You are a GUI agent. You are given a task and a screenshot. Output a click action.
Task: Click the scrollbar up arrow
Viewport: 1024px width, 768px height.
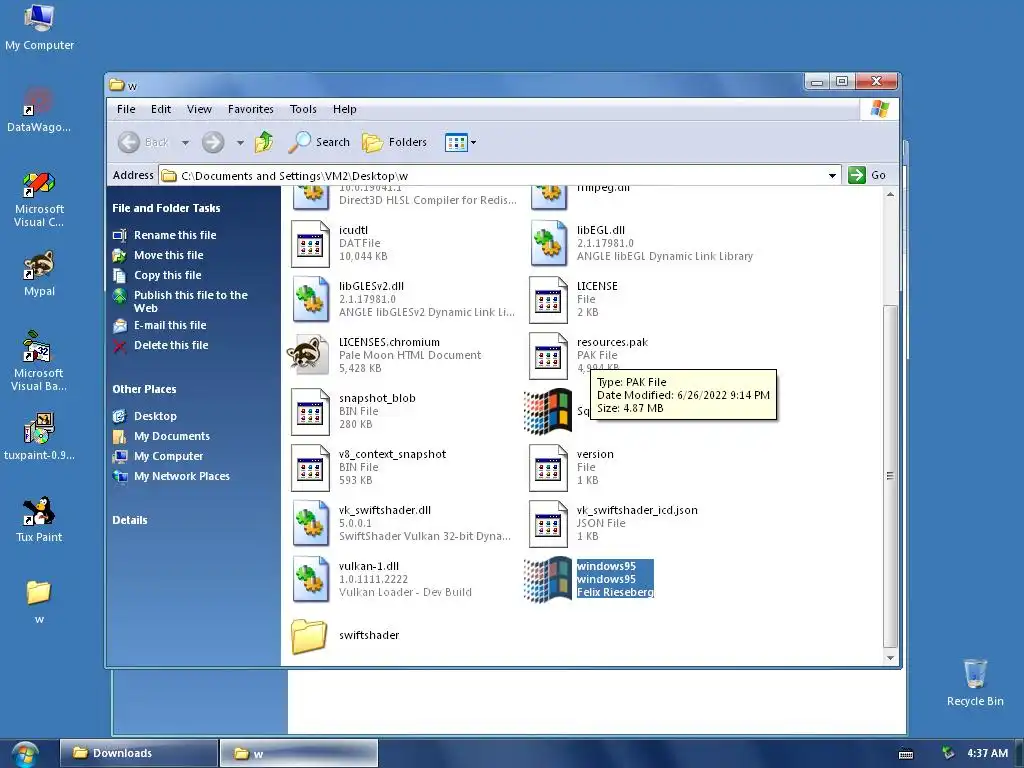(890, 194)
